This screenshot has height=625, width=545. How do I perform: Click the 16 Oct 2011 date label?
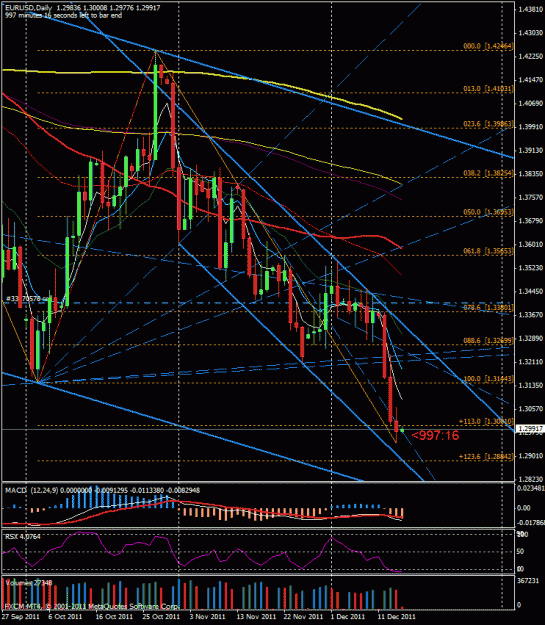(x=114, y=616)
